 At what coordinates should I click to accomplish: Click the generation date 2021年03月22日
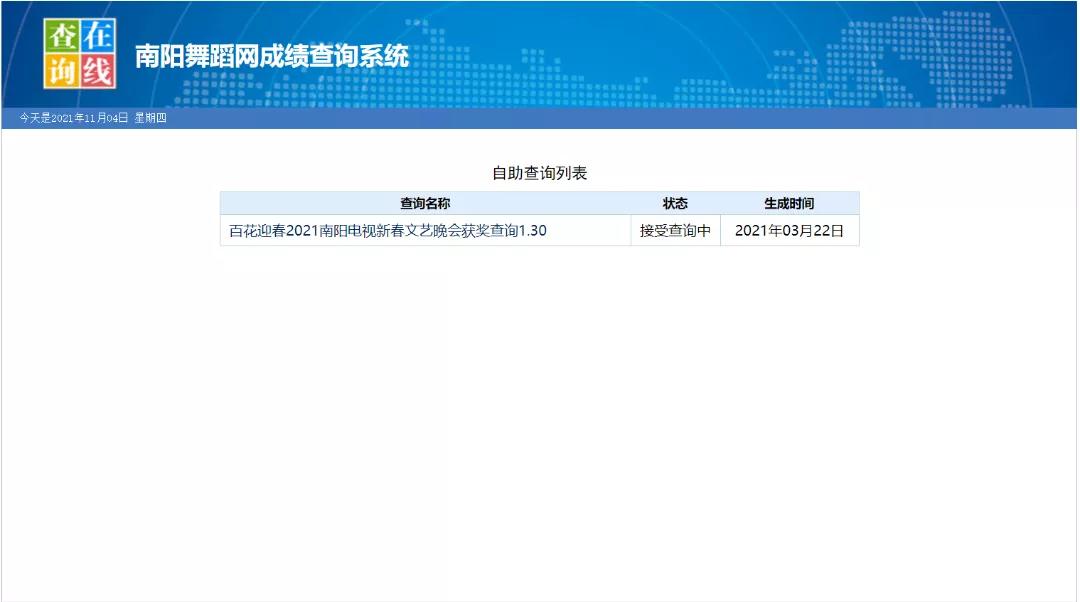[x=789, y=229]
